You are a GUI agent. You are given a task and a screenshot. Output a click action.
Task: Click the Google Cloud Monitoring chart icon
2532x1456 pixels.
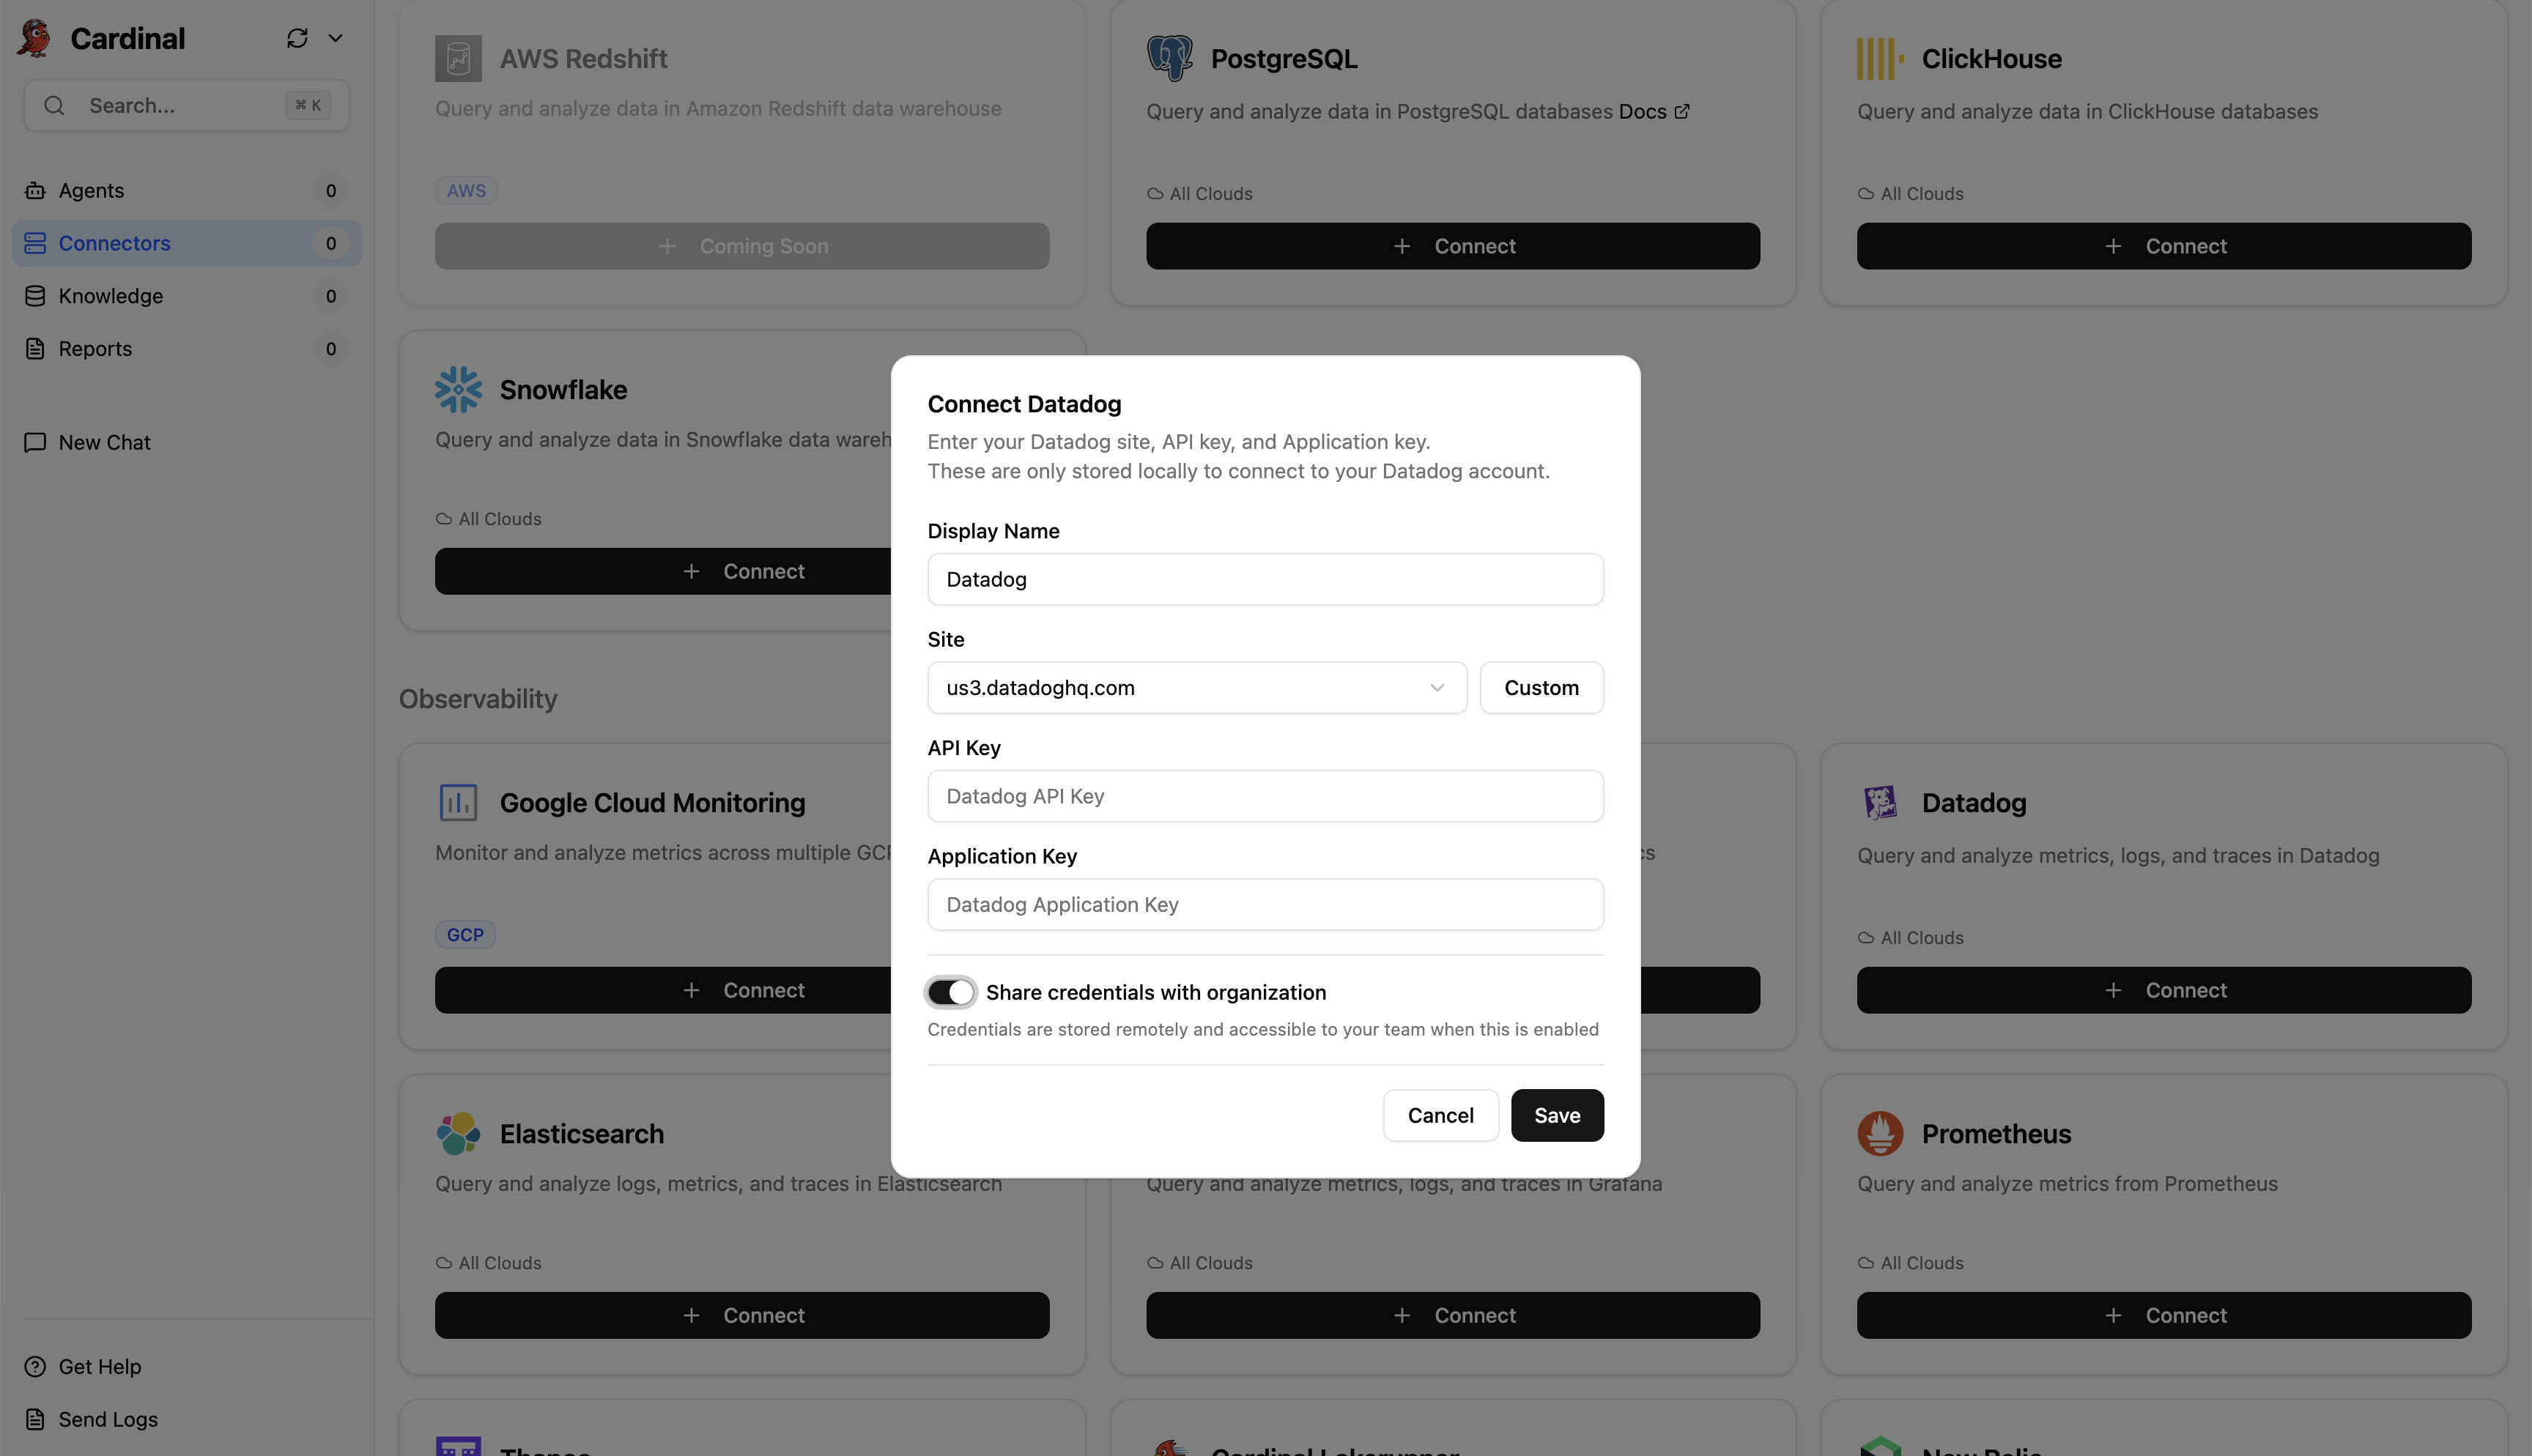point(458,802)
